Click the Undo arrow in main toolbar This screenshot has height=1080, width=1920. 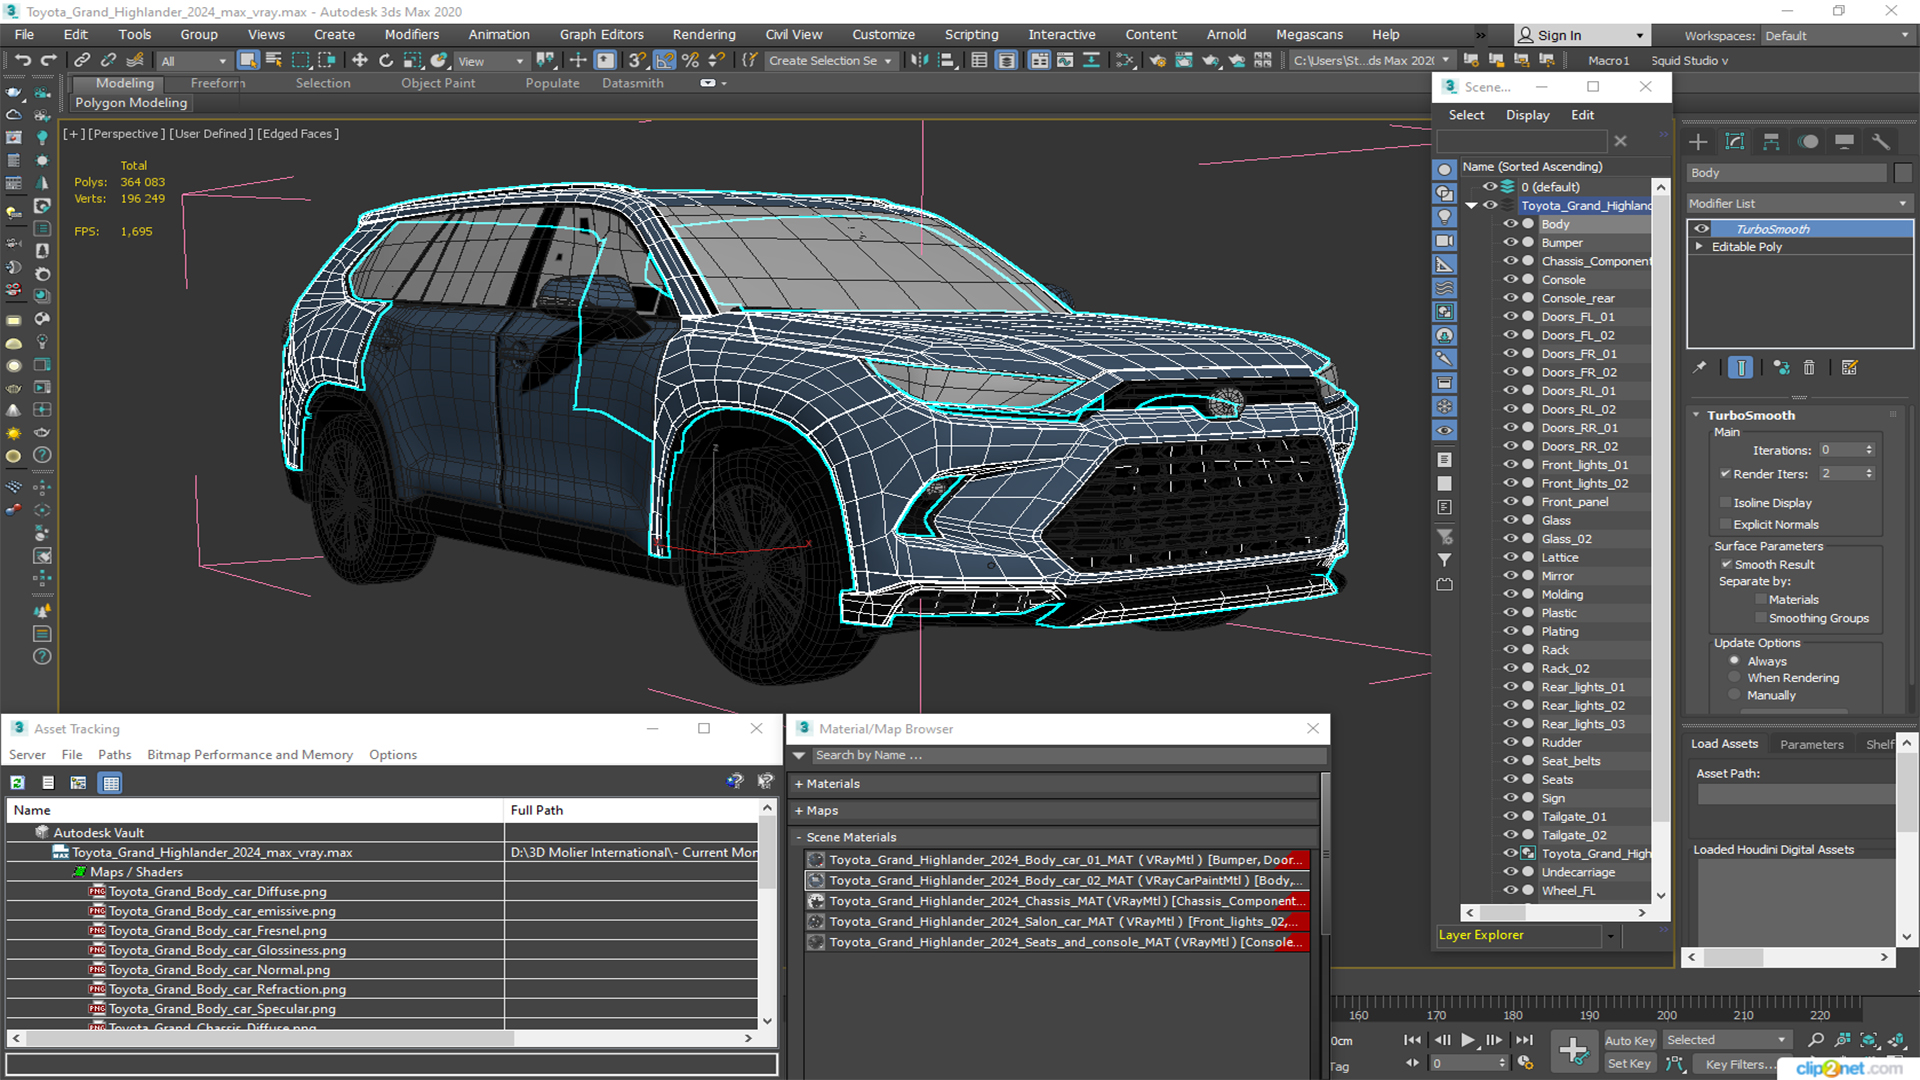(x=22, y=60)
